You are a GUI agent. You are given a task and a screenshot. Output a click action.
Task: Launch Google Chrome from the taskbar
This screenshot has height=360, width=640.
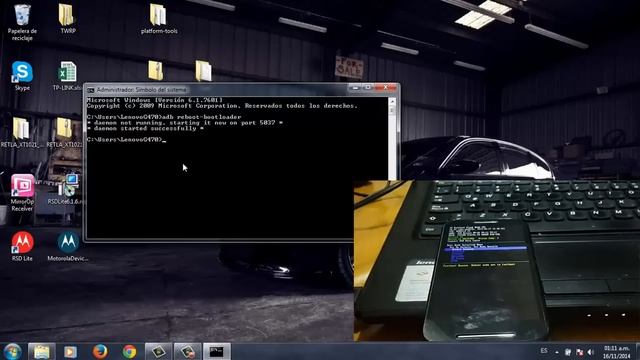(x=129, y=351)
